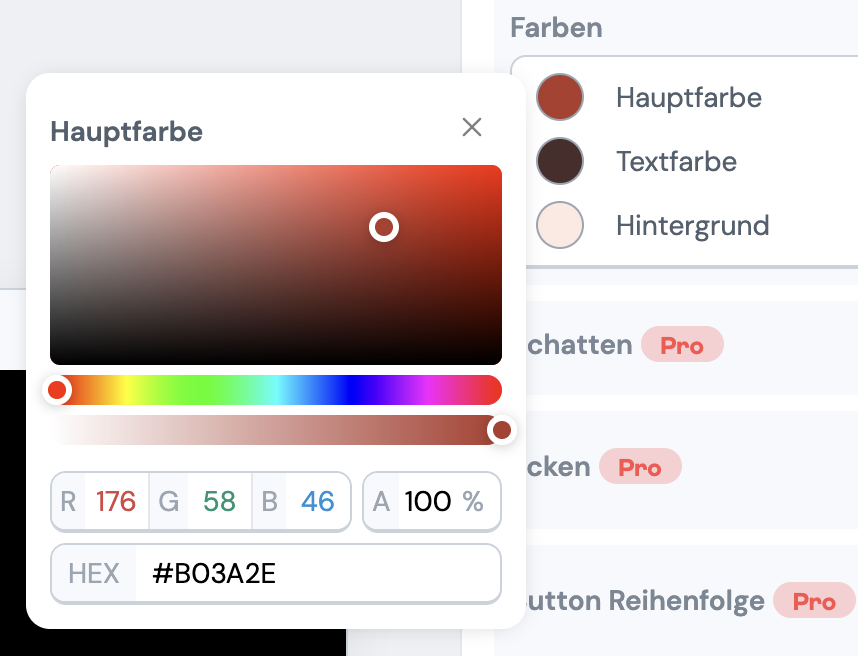Click the opacity slider handle on the right
This screenshot has height=656, width=858.
tap(502, 430)
